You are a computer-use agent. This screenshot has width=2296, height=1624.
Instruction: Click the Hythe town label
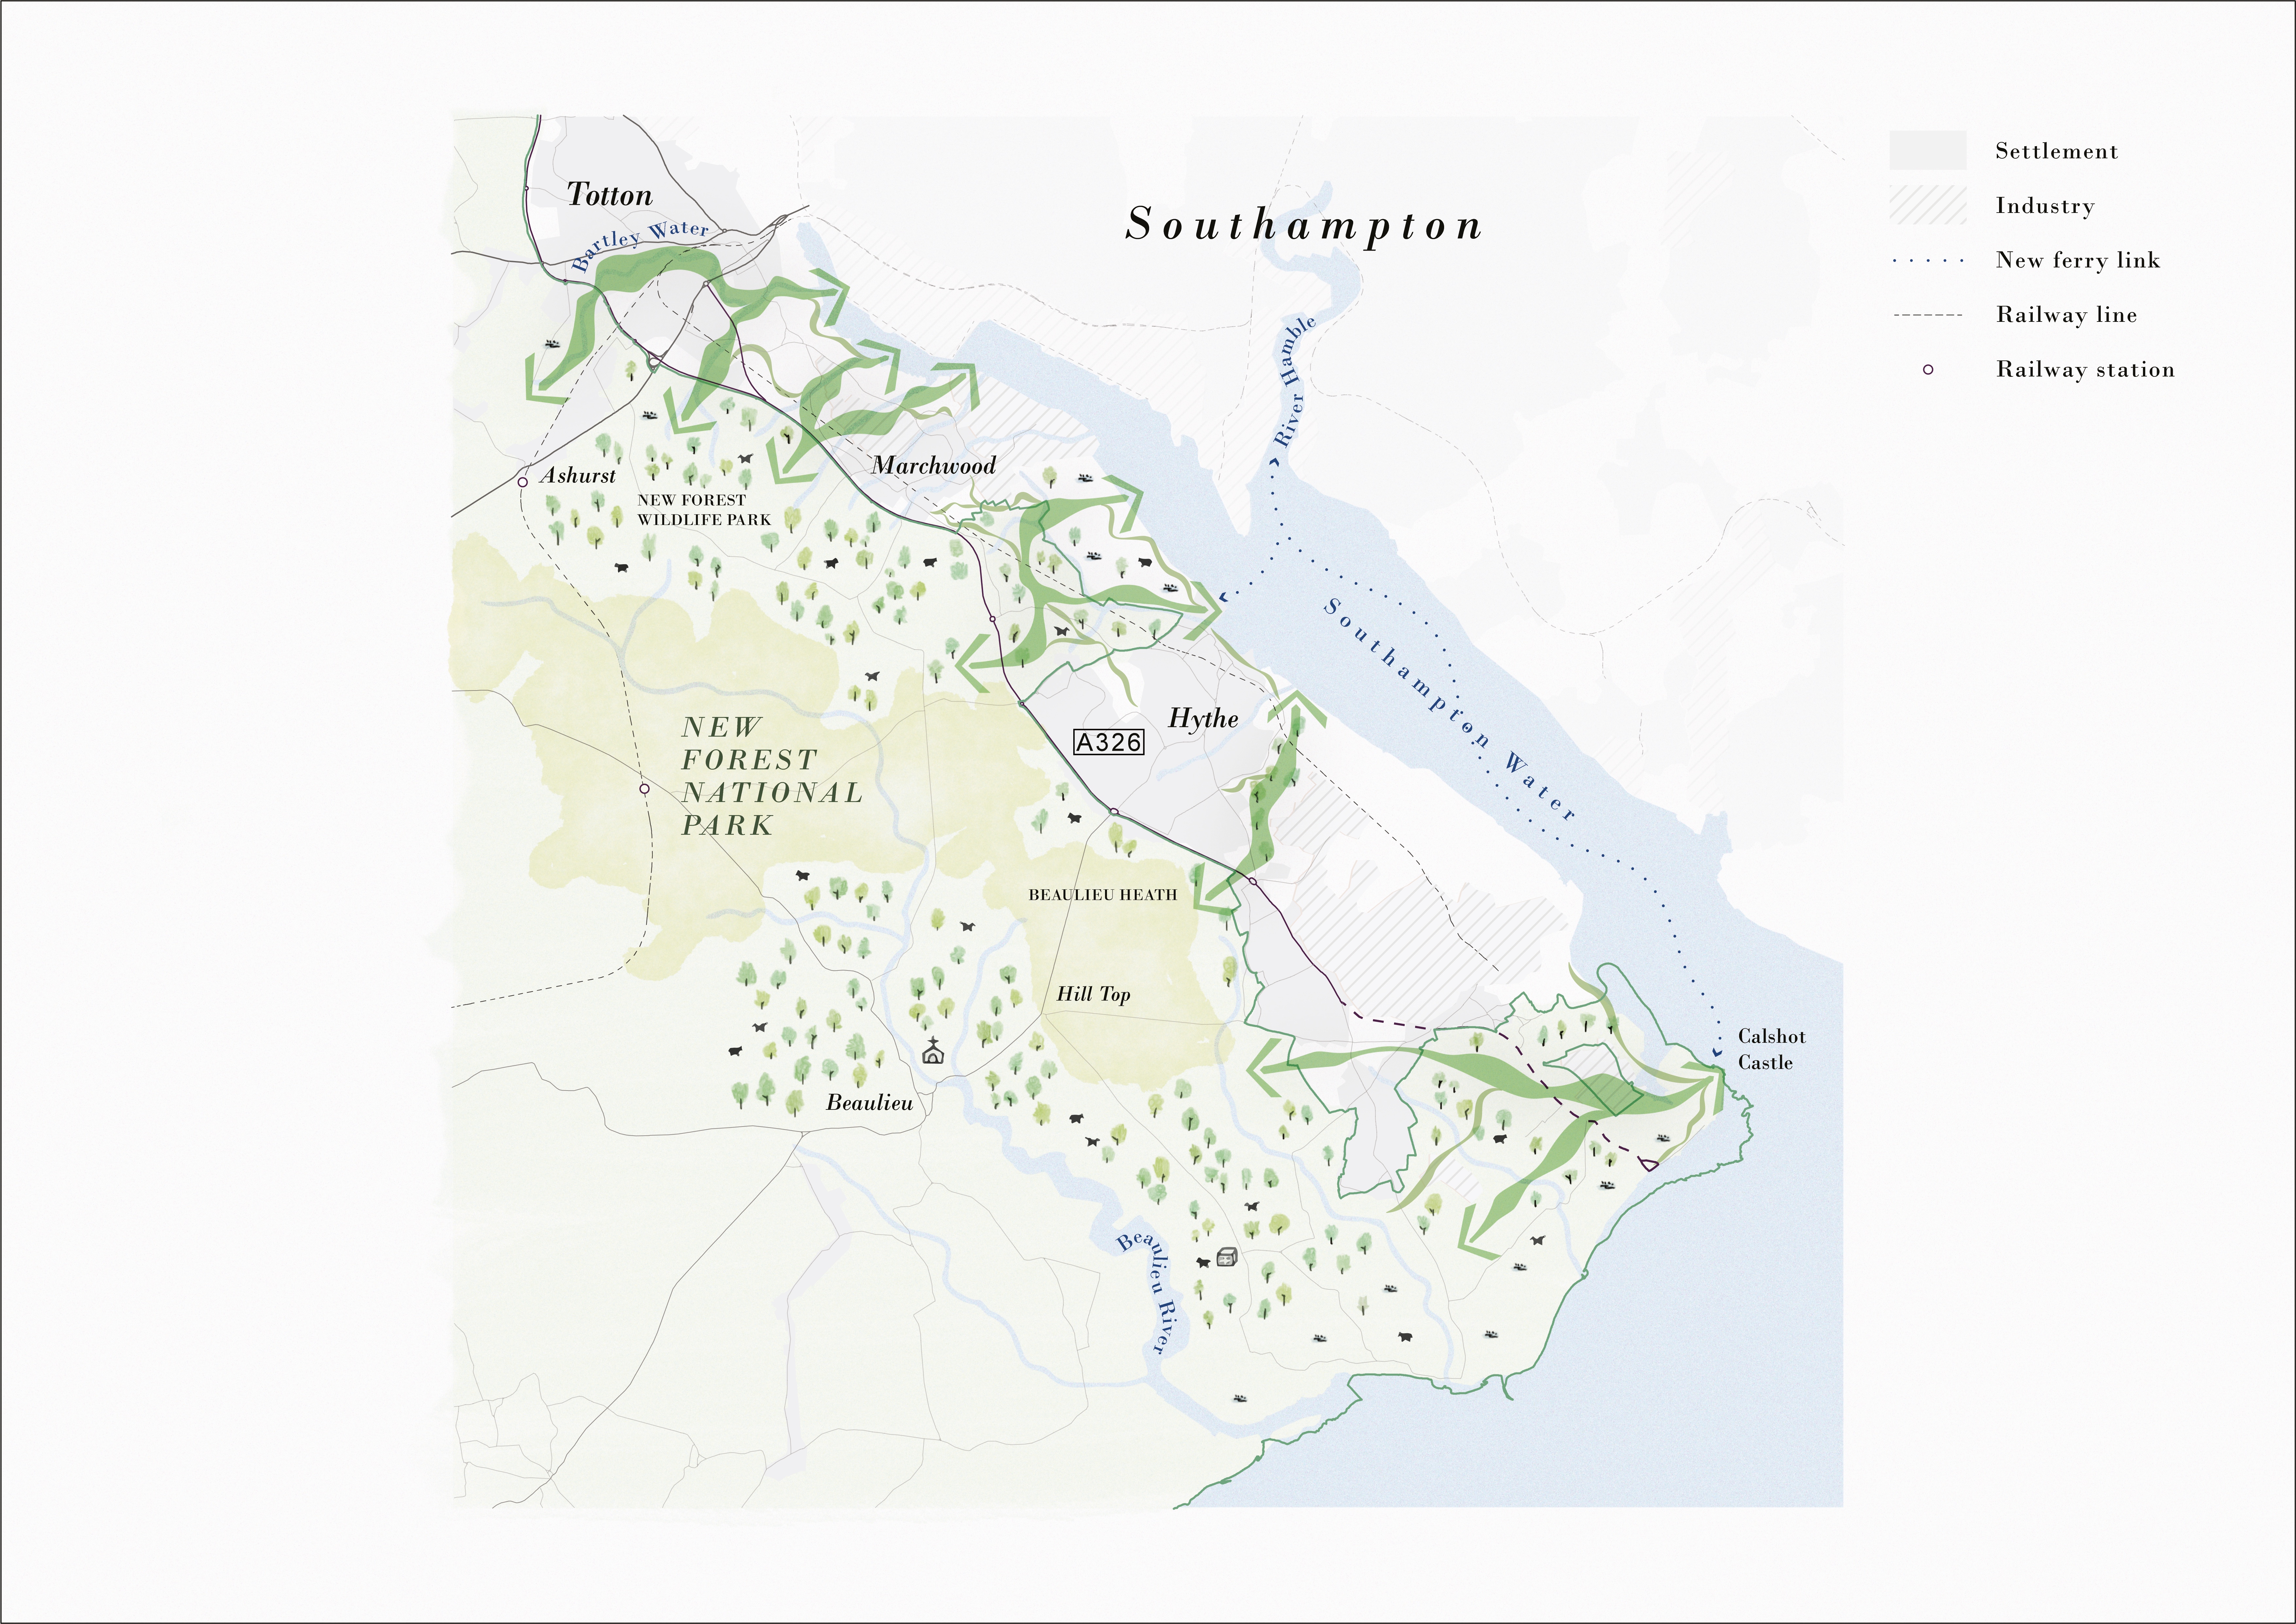(1203, 718)
